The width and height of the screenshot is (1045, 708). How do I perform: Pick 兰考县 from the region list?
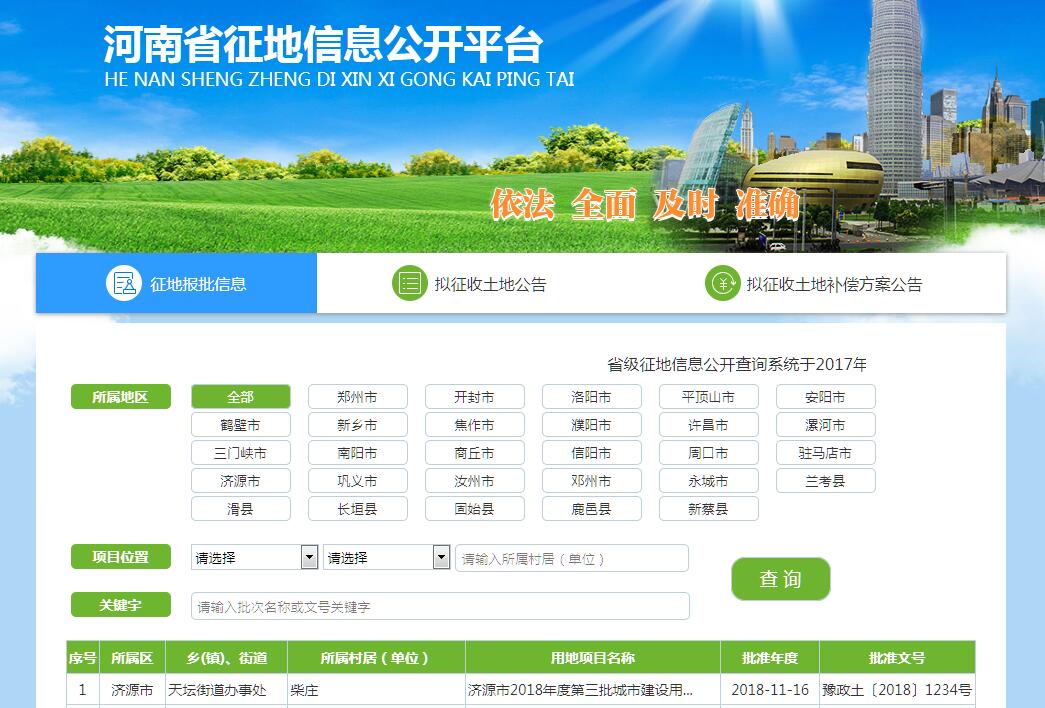coord(825,481)
